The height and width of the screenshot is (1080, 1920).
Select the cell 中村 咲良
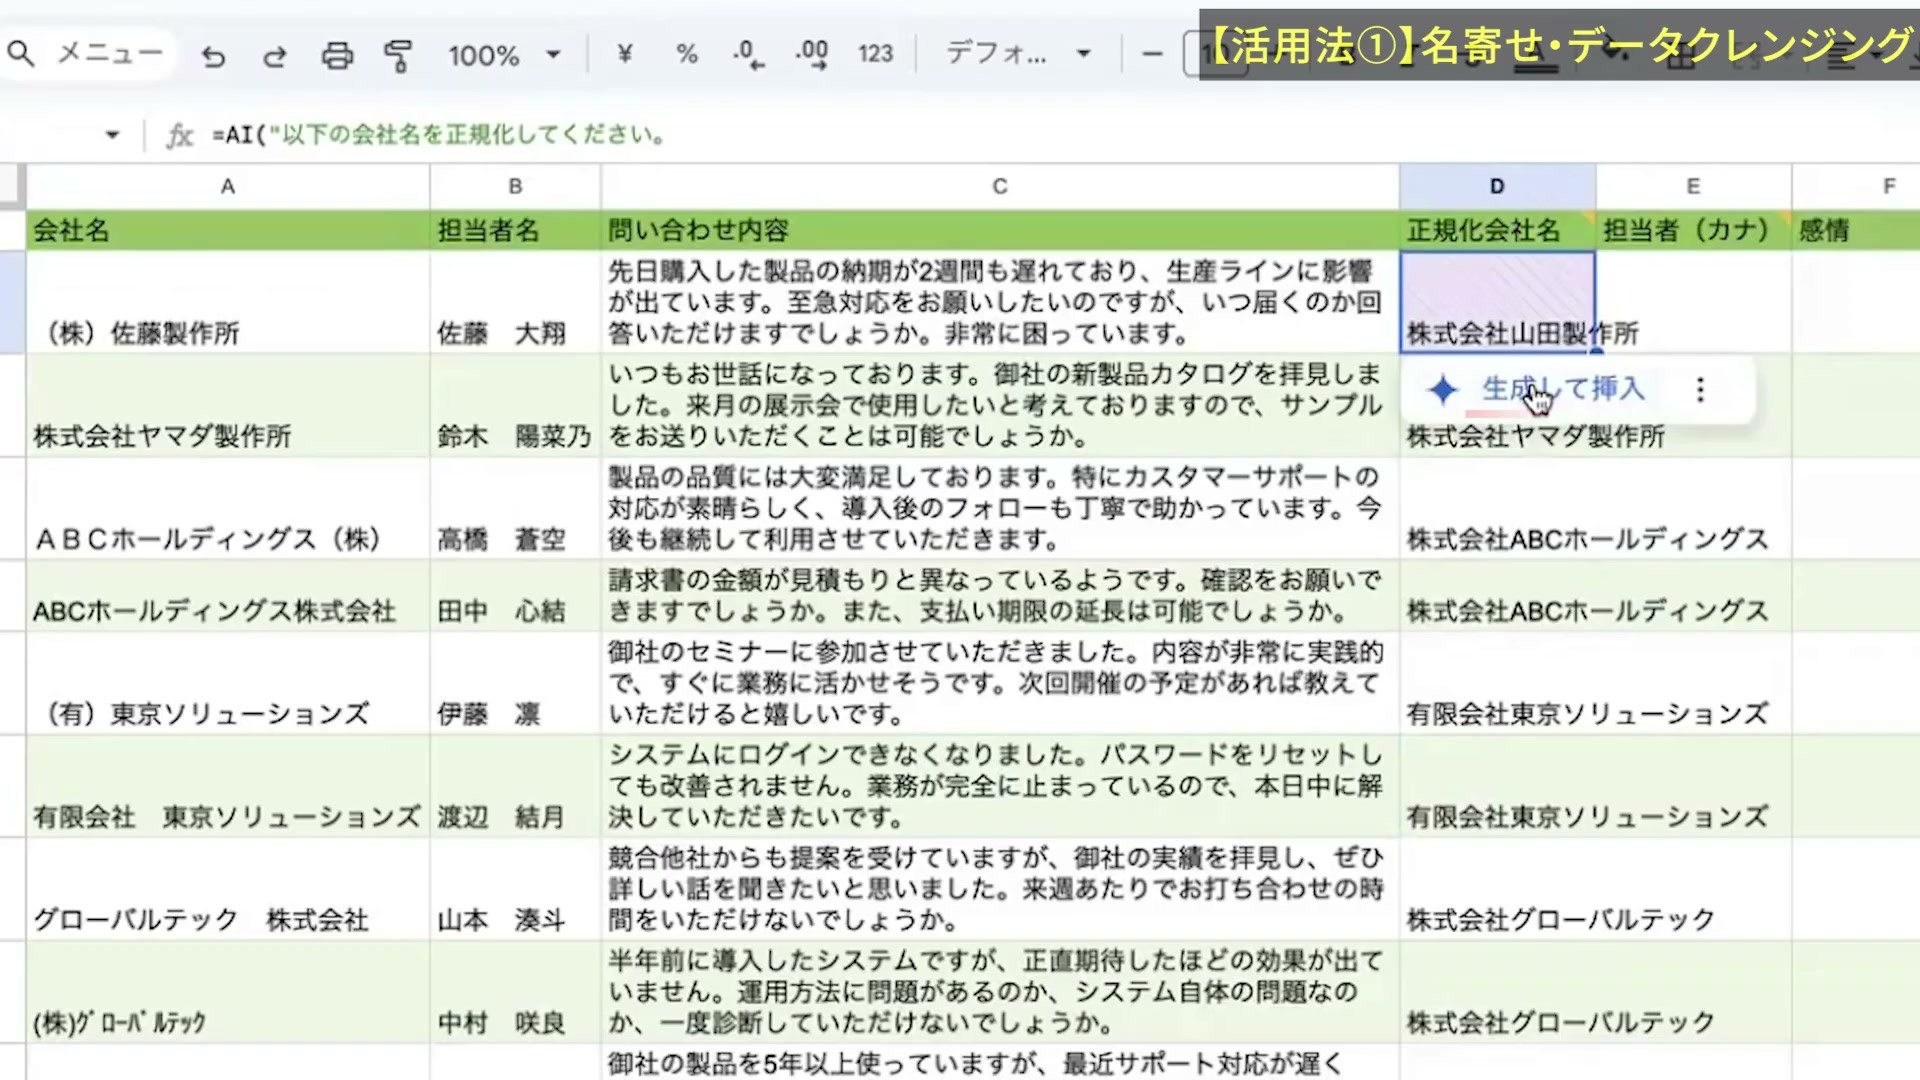pyautogui.click(x=515, y=992)
